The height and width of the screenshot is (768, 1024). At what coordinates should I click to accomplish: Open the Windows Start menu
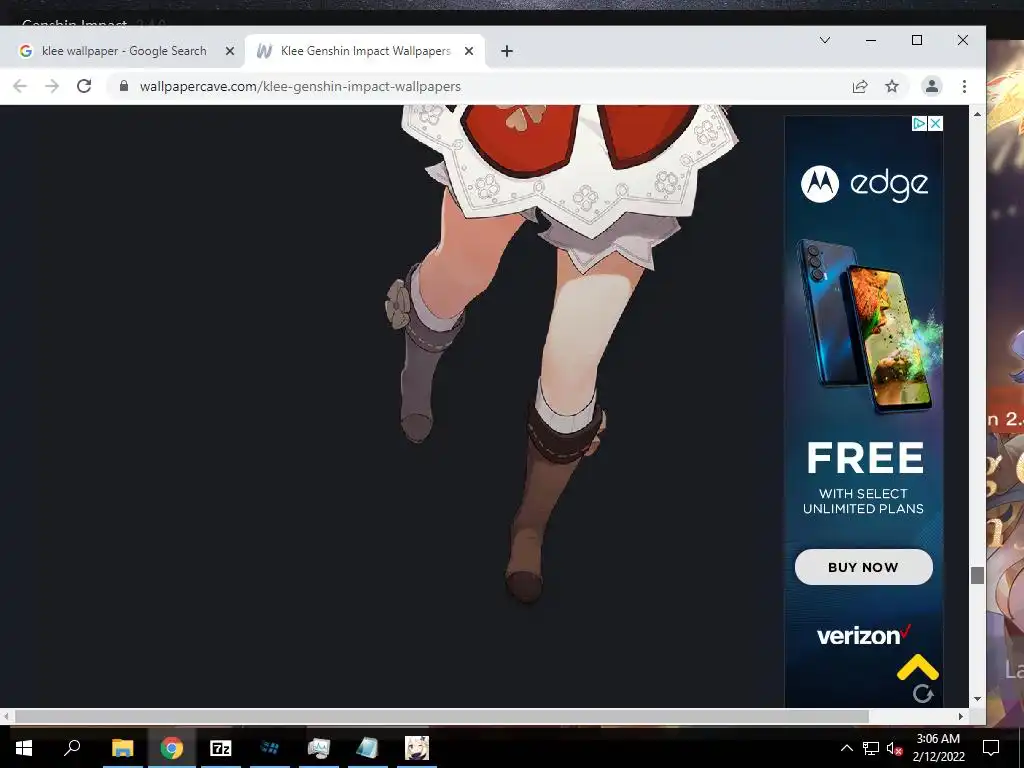[24, 748]
